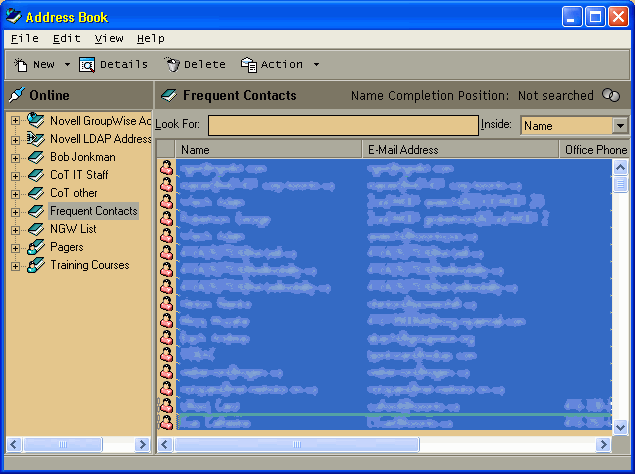Select Bob Jonkman address book

tap(83, 157)
